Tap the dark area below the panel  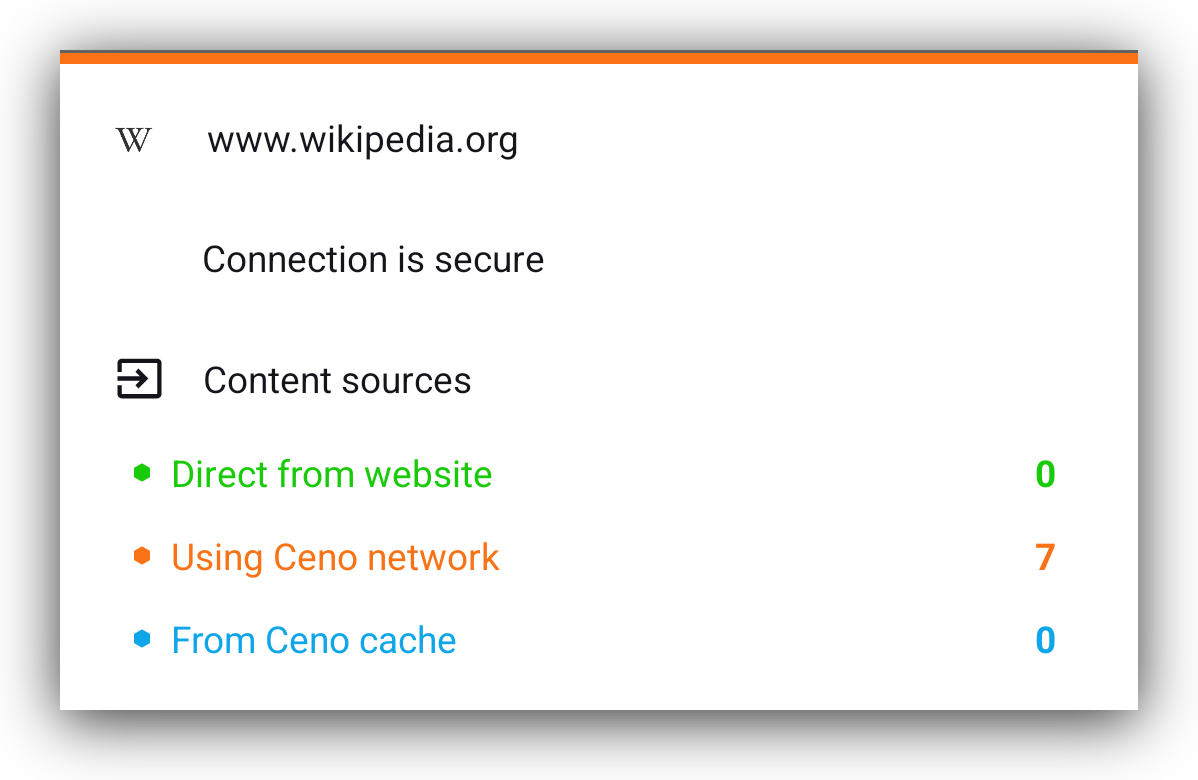pos(598,746)
